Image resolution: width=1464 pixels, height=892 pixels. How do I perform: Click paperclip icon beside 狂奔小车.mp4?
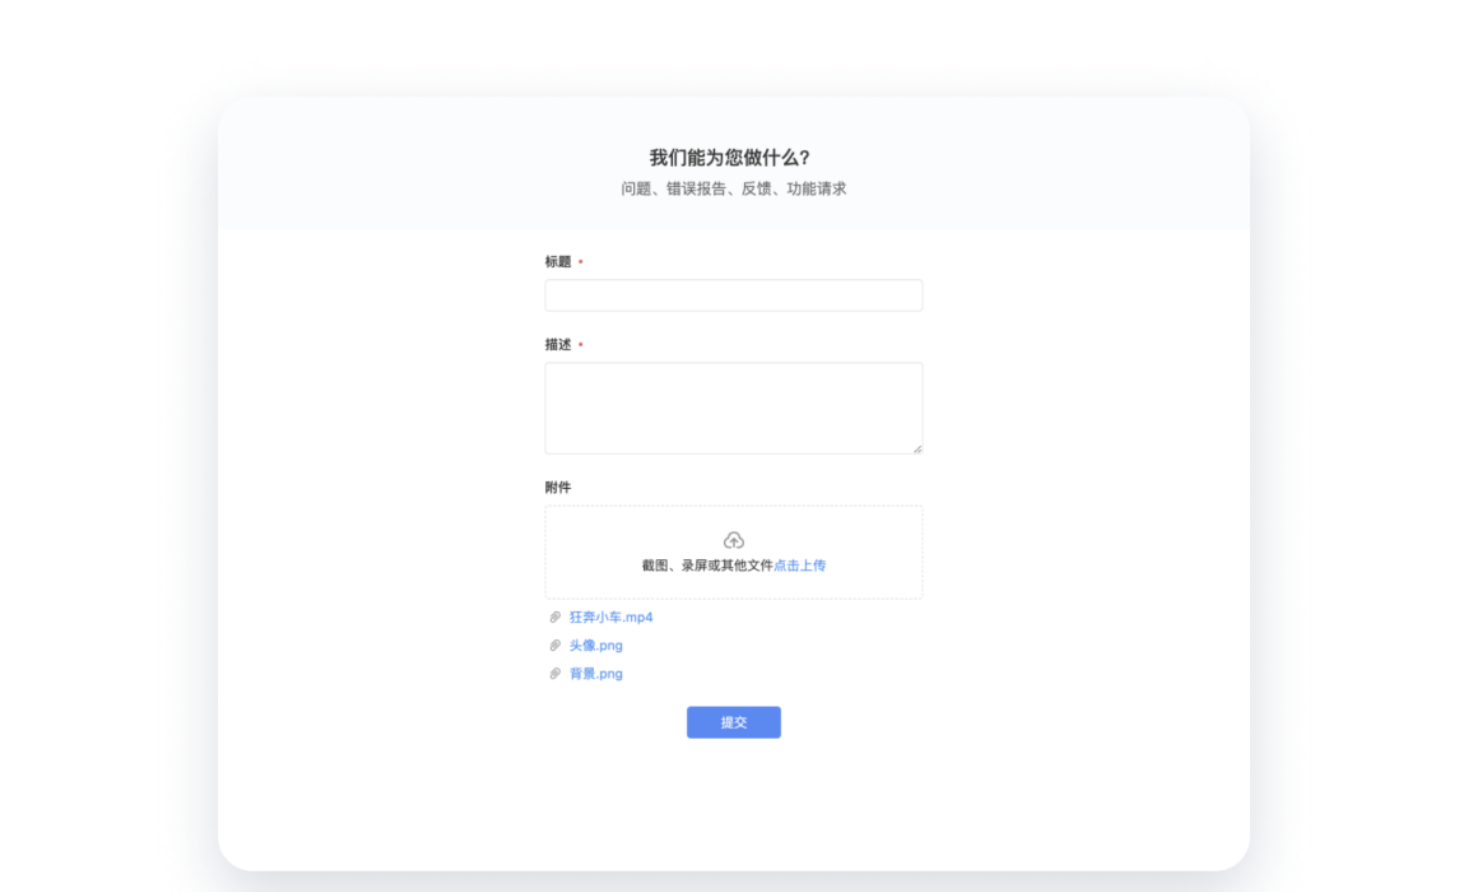[x=555, y=617]
